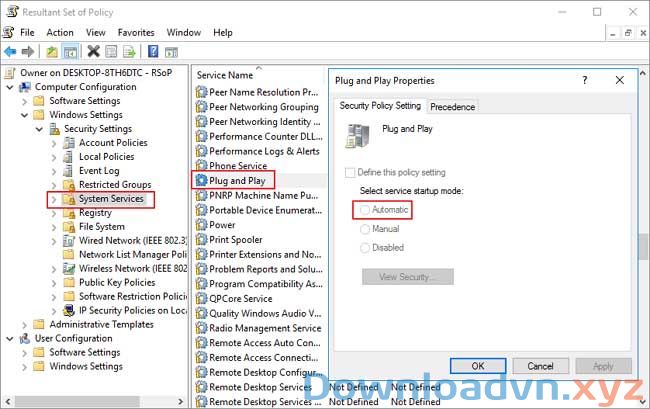The height and width of the screenshot is (409, 650).
Task: Click the Print Spooler service icon
Action: coord(201,239)
